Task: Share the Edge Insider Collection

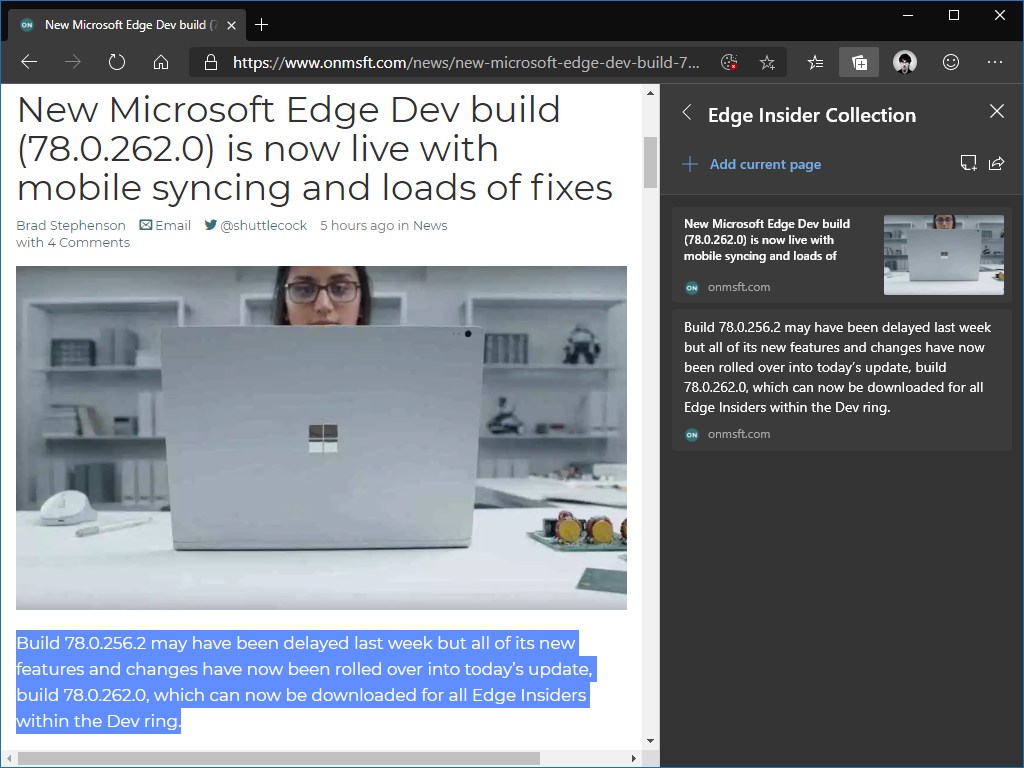Action: pos(996,161)
